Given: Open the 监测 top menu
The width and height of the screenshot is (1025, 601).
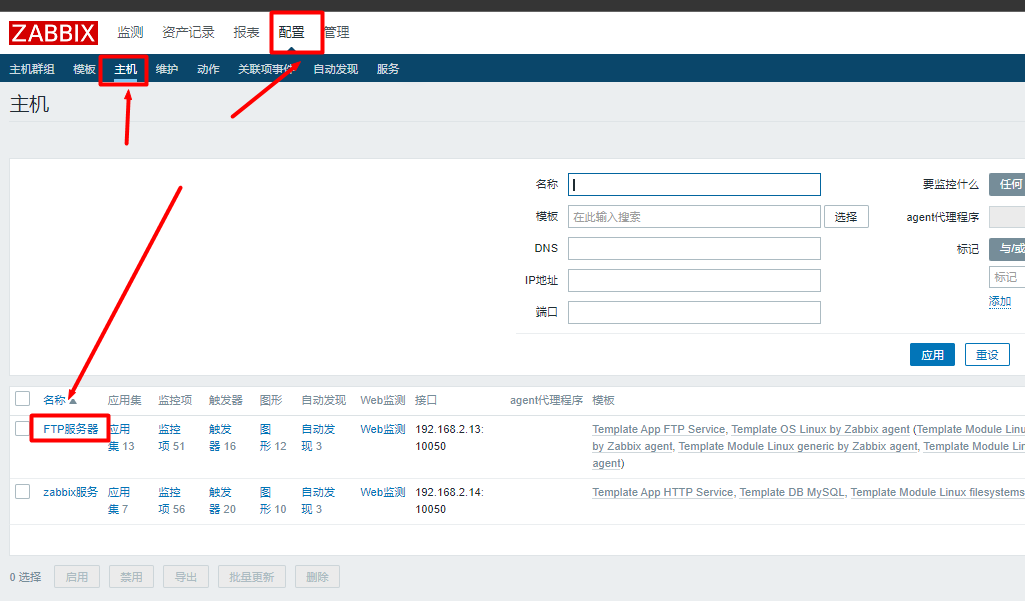Looking at the screenshot, I should point(130,32).
